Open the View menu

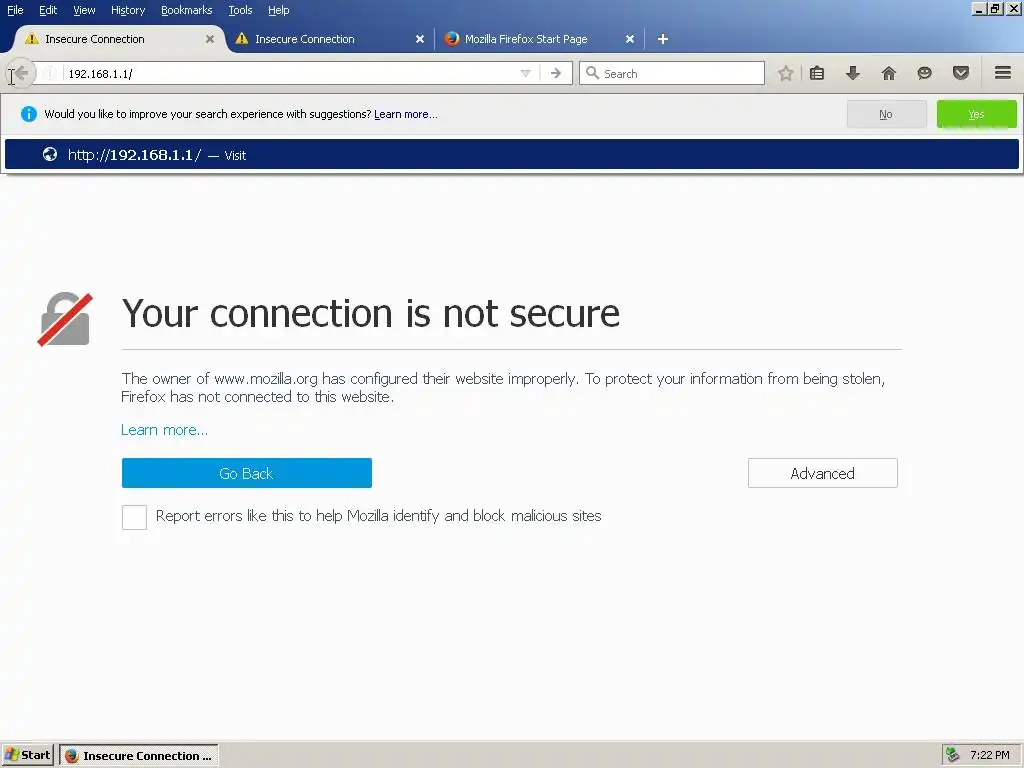click(x=84, y=10)
